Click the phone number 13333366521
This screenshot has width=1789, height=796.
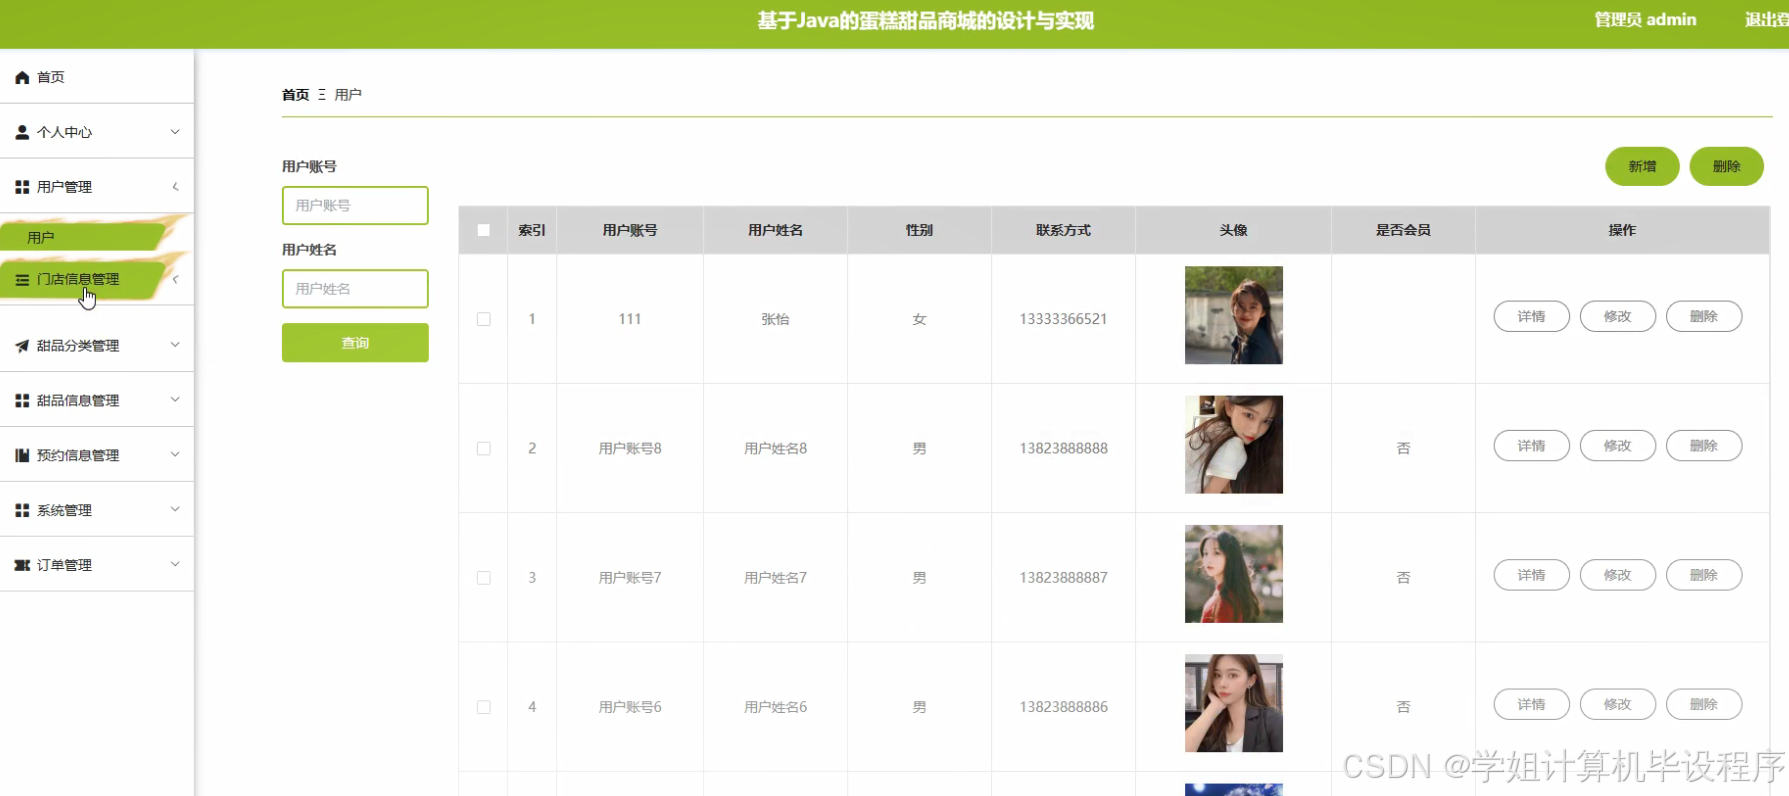(x=1063, y=319)
